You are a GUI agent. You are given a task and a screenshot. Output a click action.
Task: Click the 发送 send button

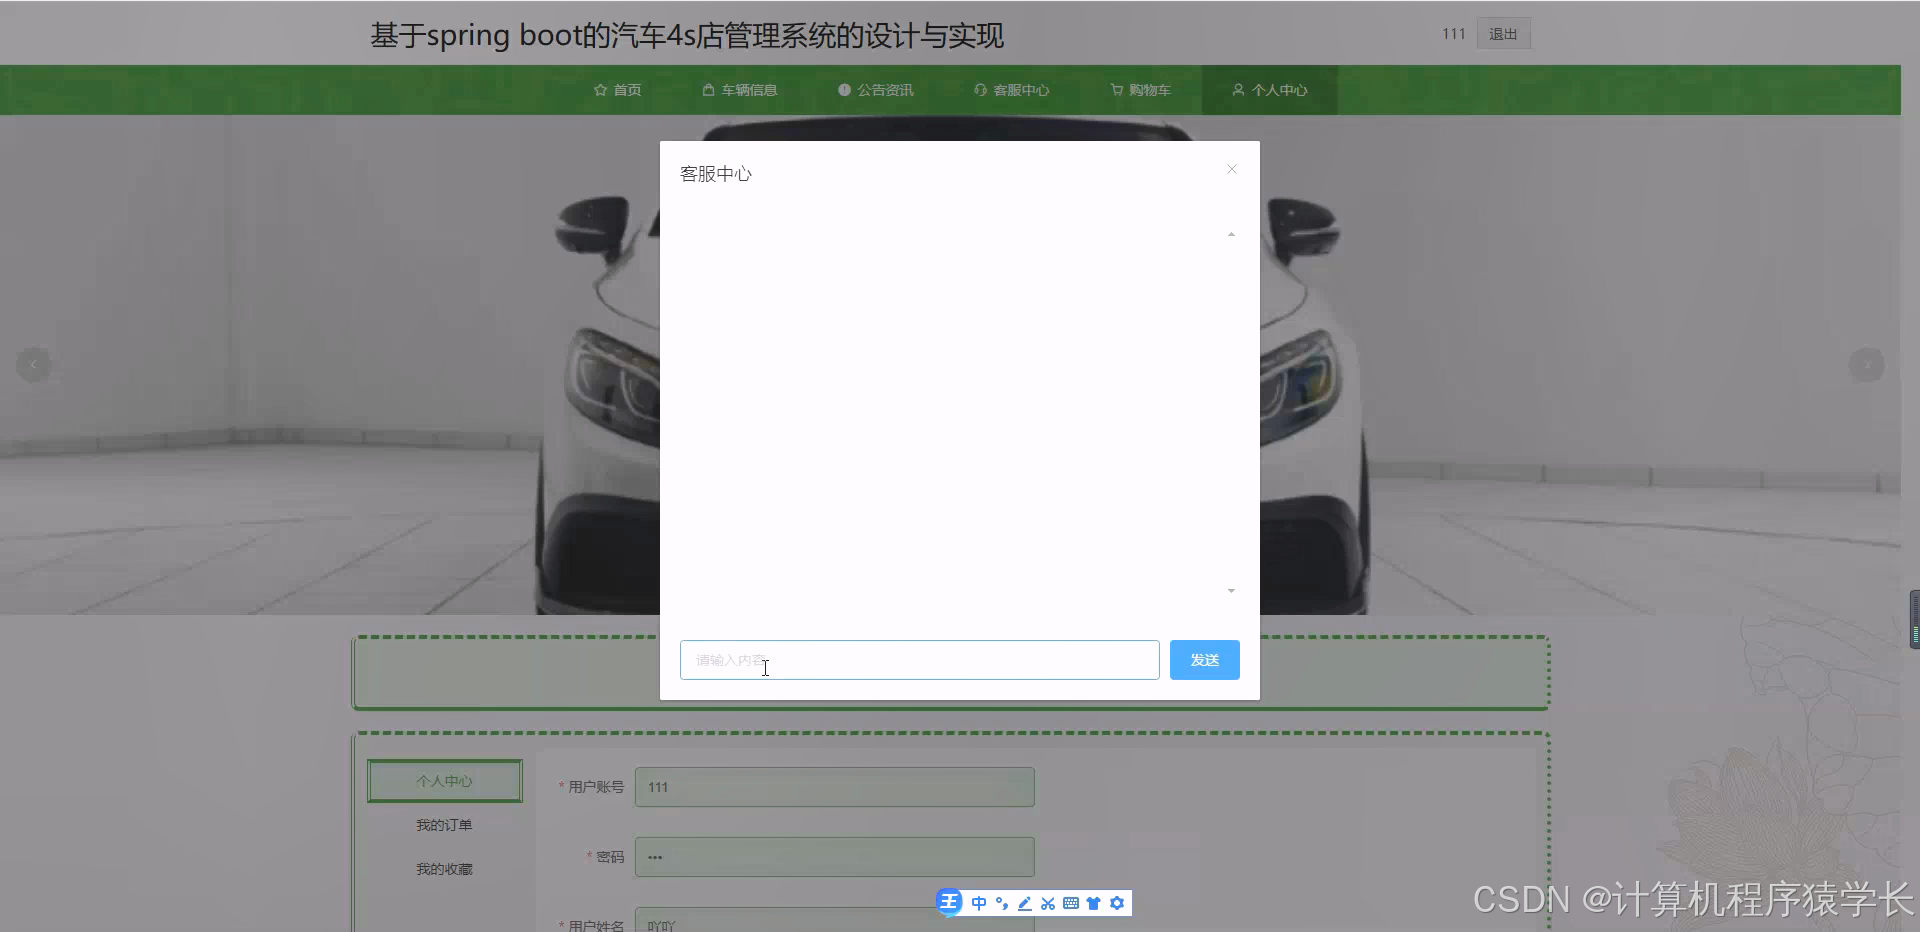pyautogui.click(x=1204, y=659)
